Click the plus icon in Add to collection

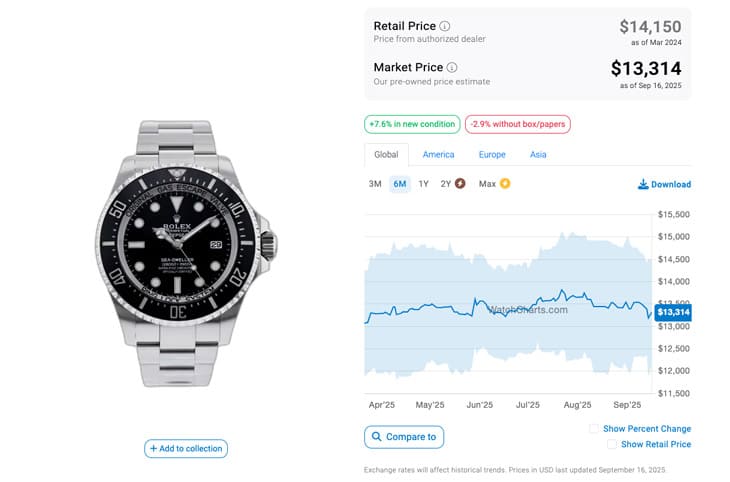click(x=154, y=449)
